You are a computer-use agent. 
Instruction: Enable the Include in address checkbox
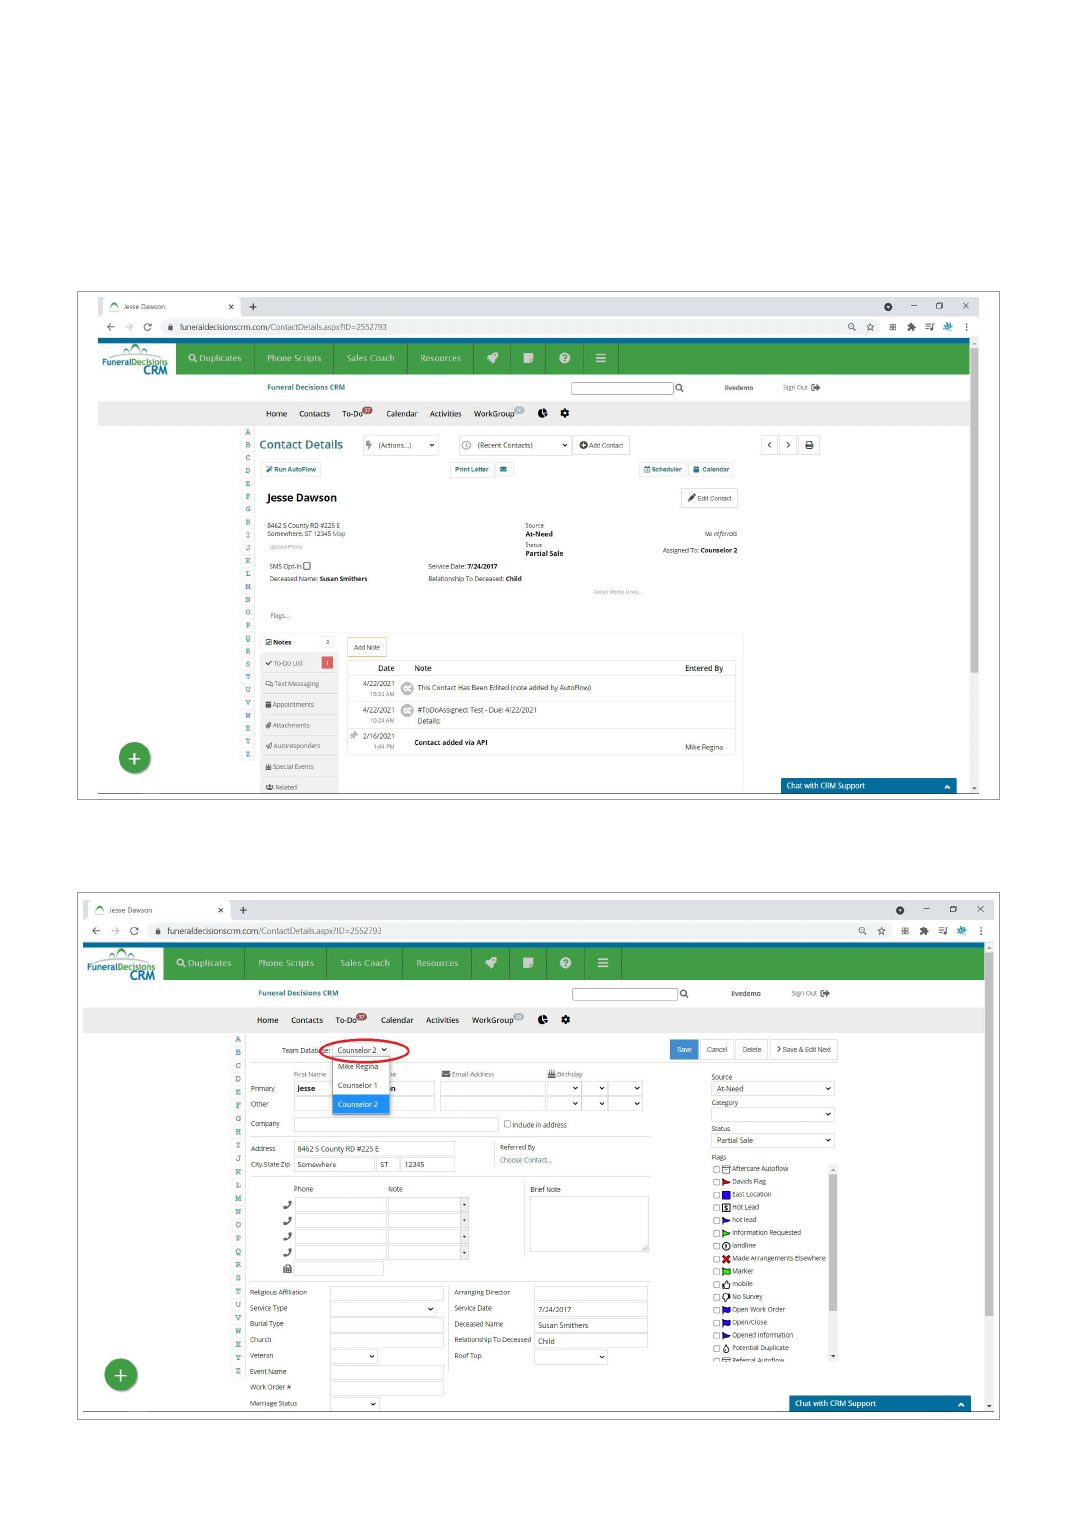click(x=507, y=1124)
